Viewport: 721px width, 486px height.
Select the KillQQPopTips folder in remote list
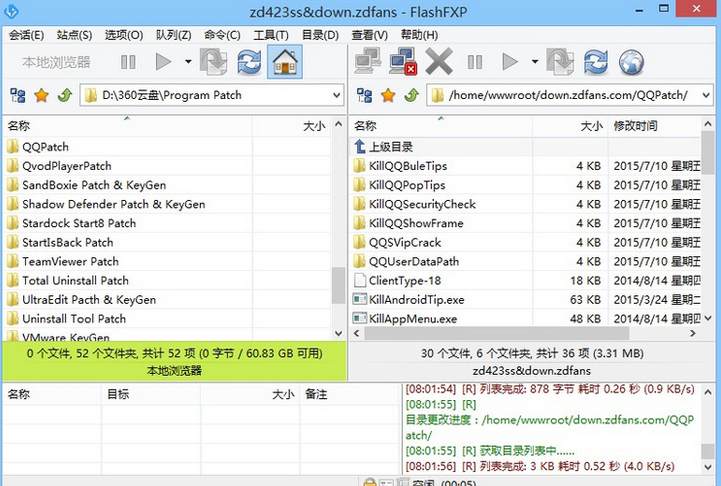click(x=407, y=185)
